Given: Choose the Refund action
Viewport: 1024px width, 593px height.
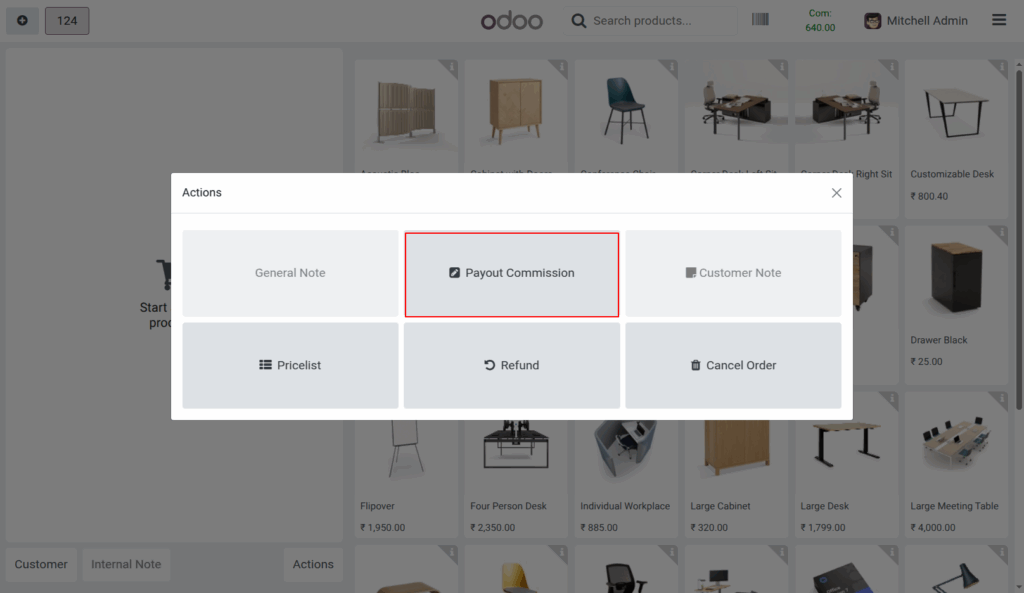Looking at the screenshot, I should [x=512, y=365].
